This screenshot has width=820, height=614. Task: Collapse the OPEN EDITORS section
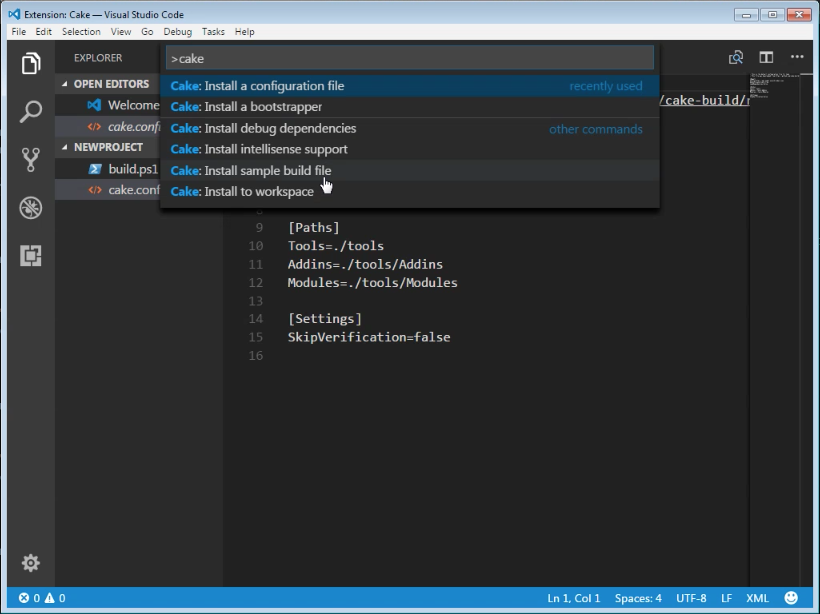[64, 84]
